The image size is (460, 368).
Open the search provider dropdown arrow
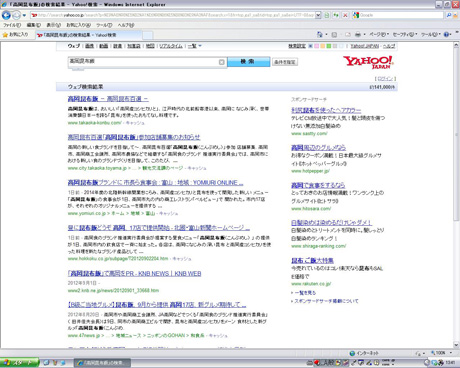[x=455, y=15]
